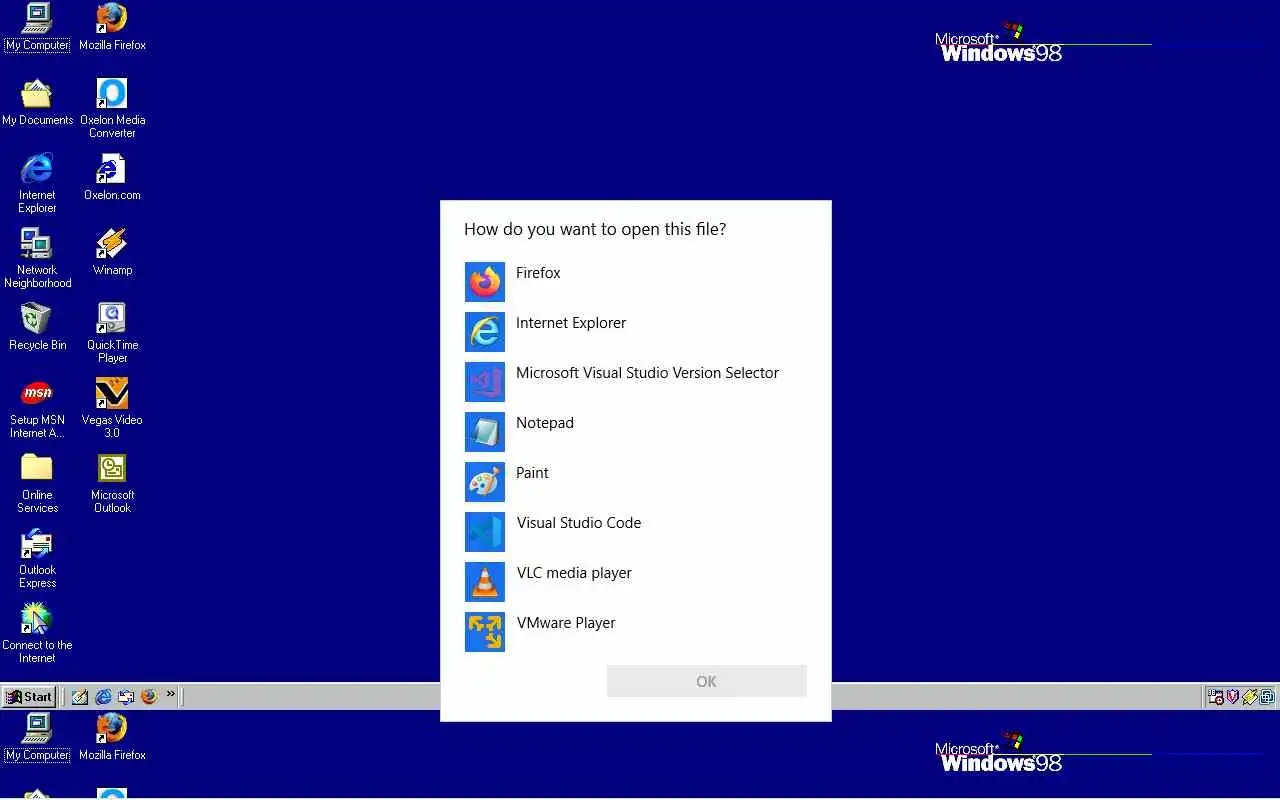This screenshot has width=1280, height=800.
Task: Select the Internet Explorer desktop icon
Action: [x=37, y=183]
